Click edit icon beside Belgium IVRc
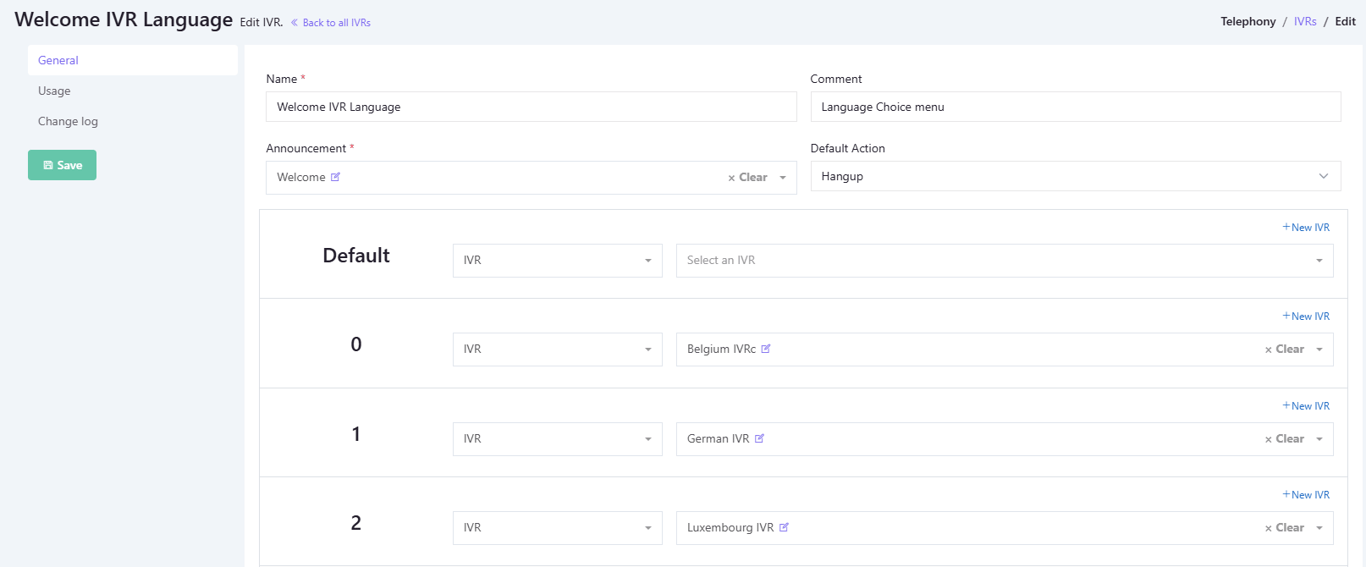Image resolution: width=1366 pixels, height=567 pixels. (x=766, y=349)
